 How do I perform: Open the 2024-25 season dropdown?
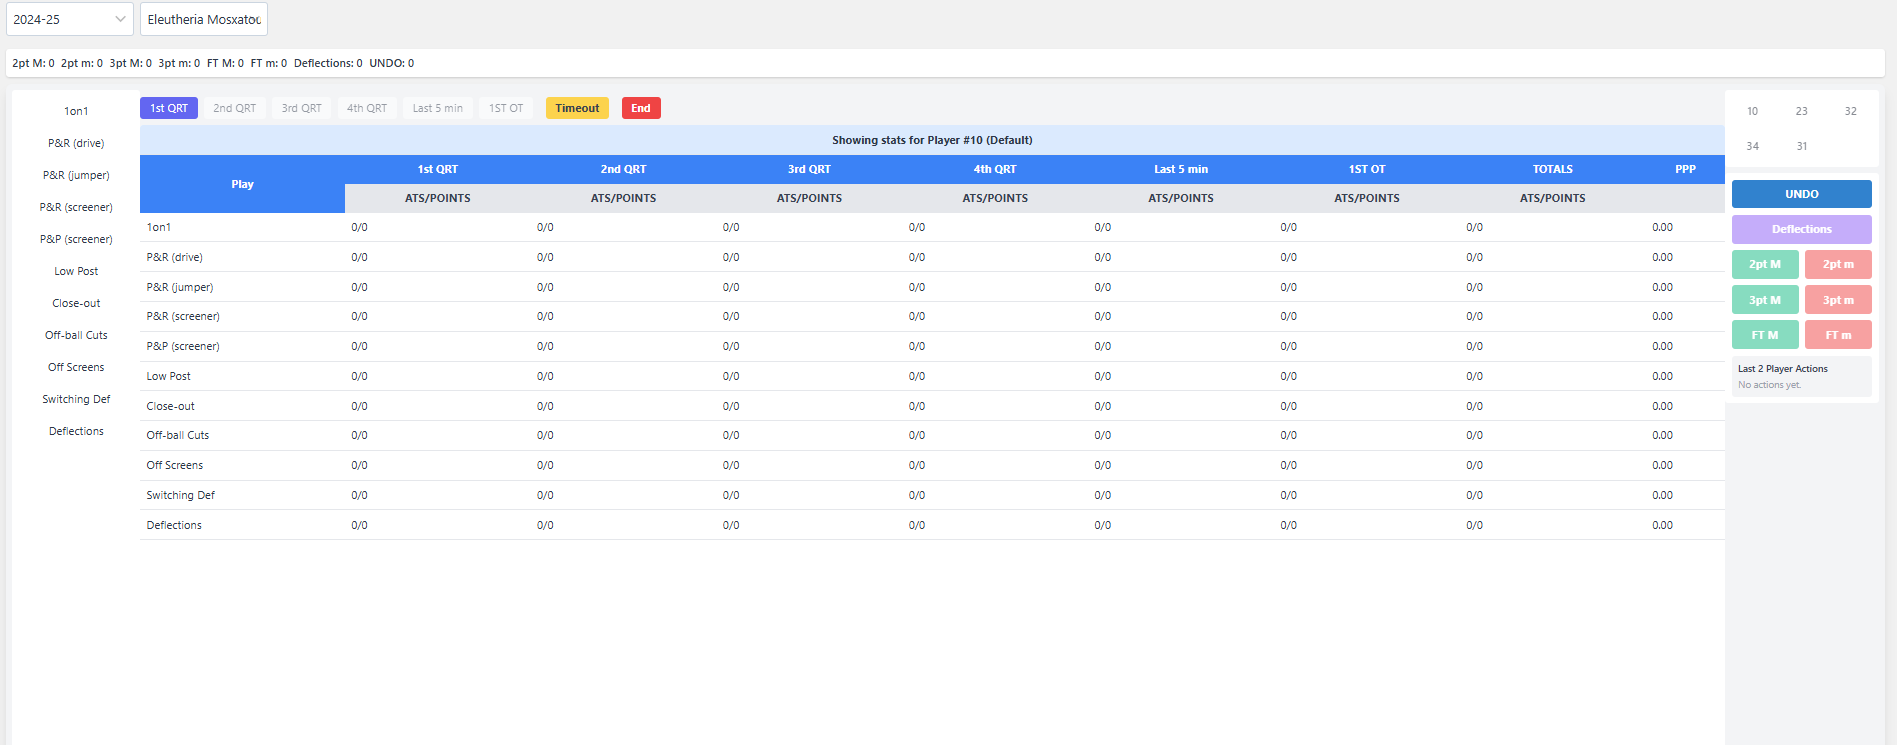tap(69, 19)
